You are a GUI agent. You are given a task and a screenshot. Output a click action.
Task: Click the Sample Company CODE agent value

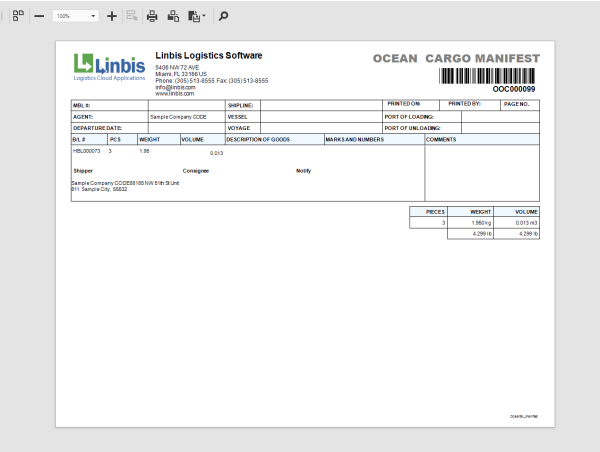coord(178,117)
